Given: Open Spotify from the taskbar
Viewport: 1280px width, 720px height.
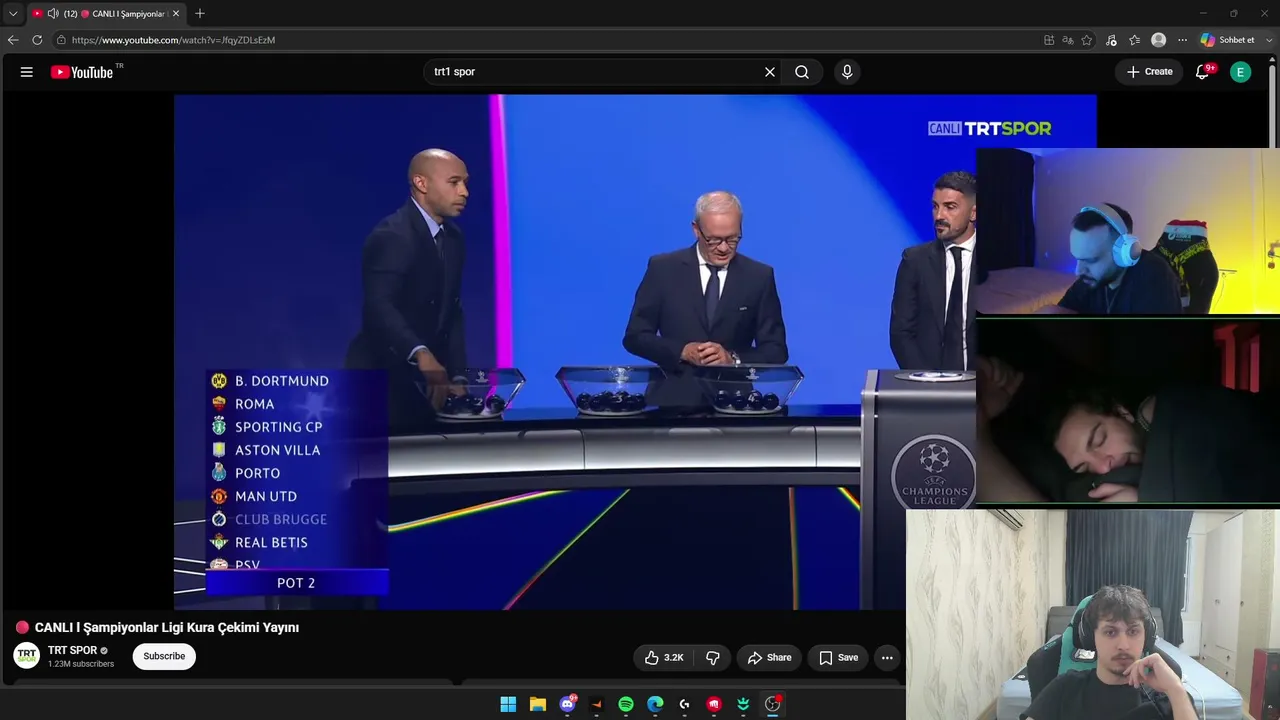Looking at the screenshot, I should [x=626, y=704].
